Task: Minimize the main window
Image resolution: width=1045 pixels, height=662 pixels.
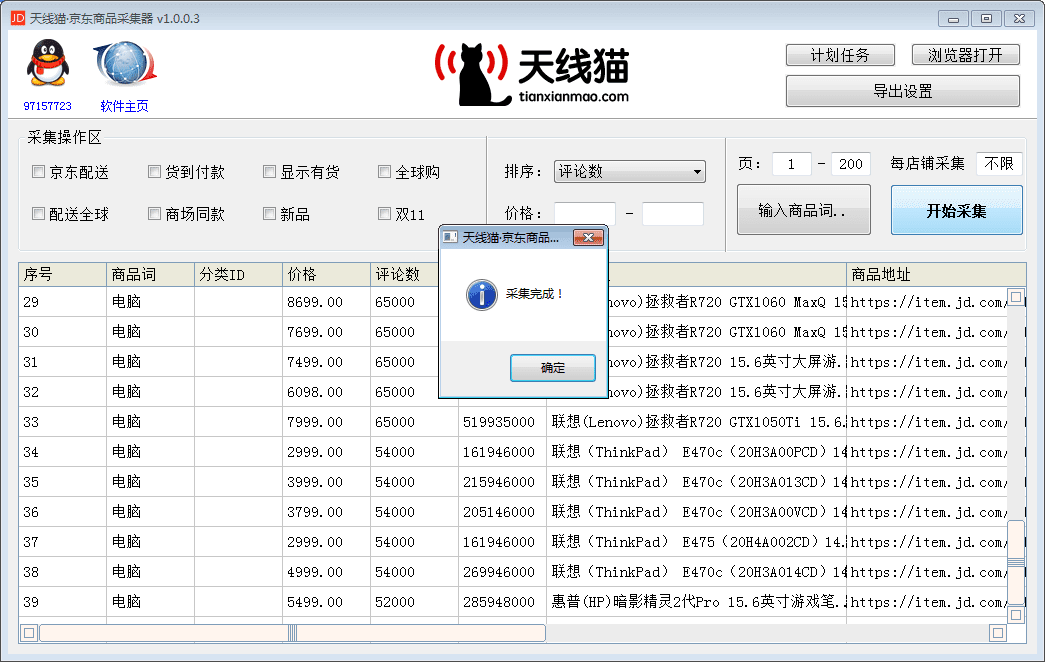Action: pyautogui.click(x=953, y=19)
